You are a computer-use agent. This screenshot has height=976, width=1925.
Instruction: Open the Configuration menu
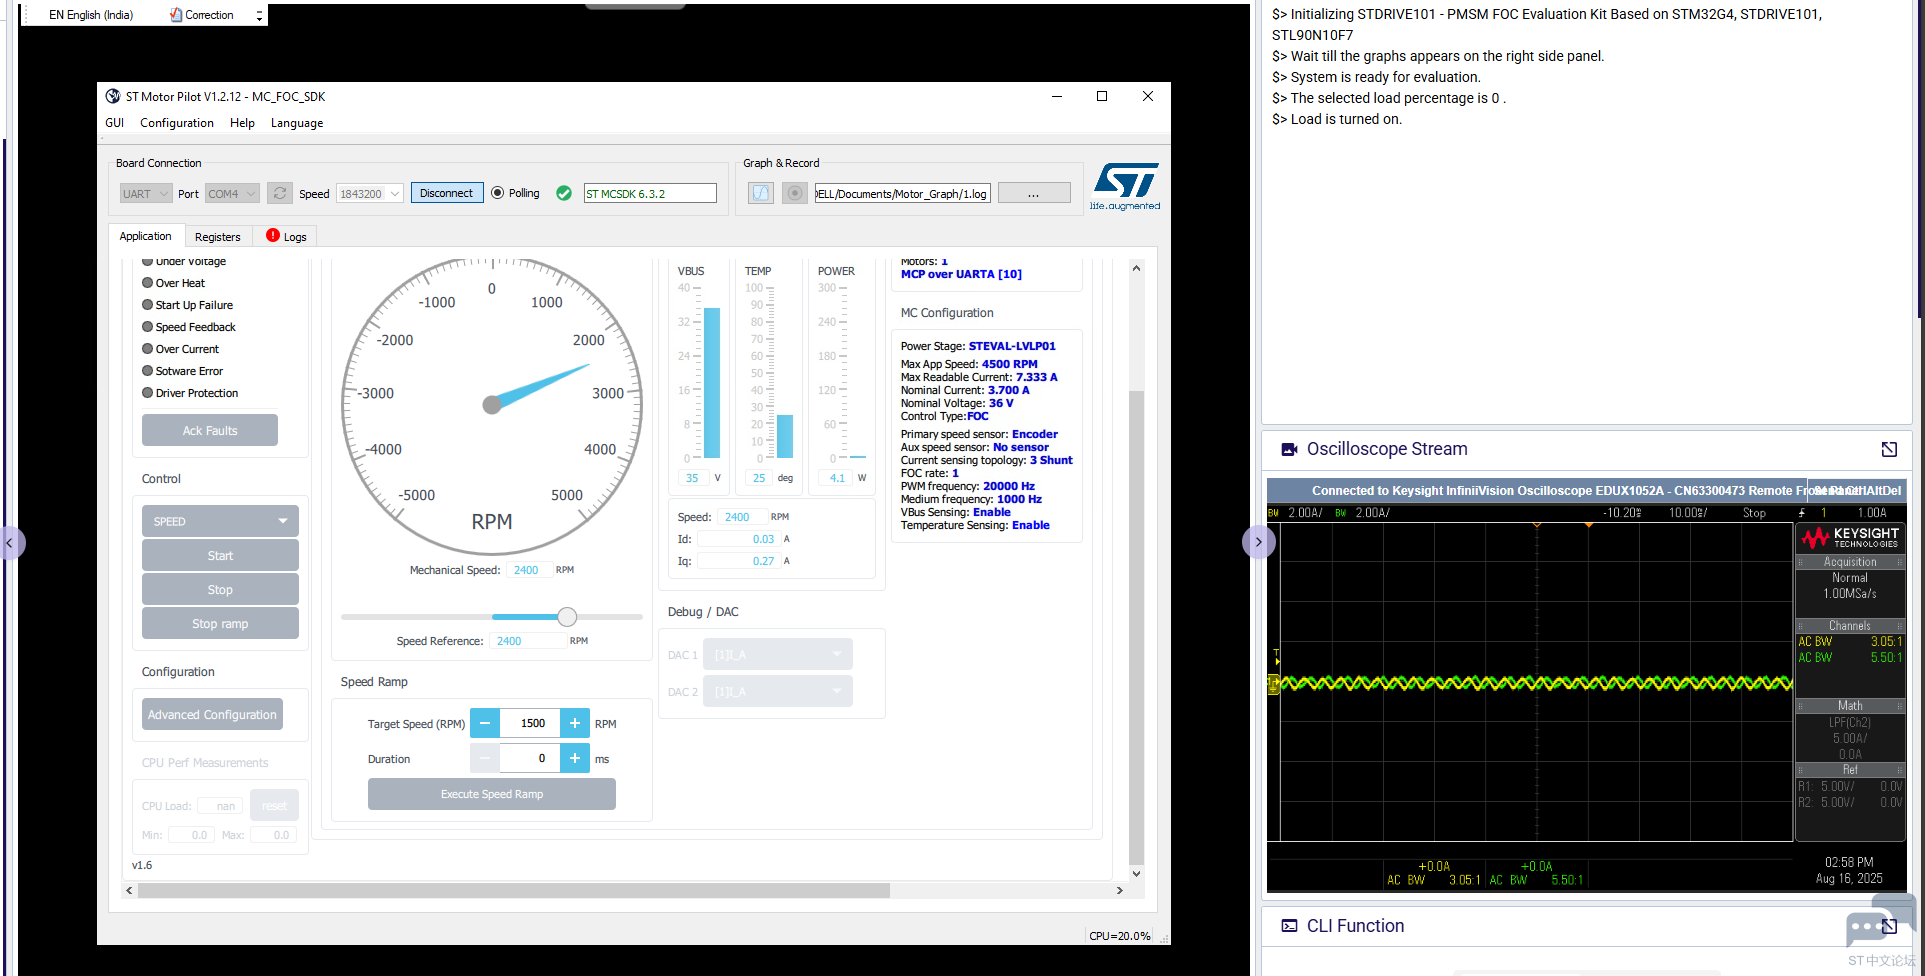(177, 123)
